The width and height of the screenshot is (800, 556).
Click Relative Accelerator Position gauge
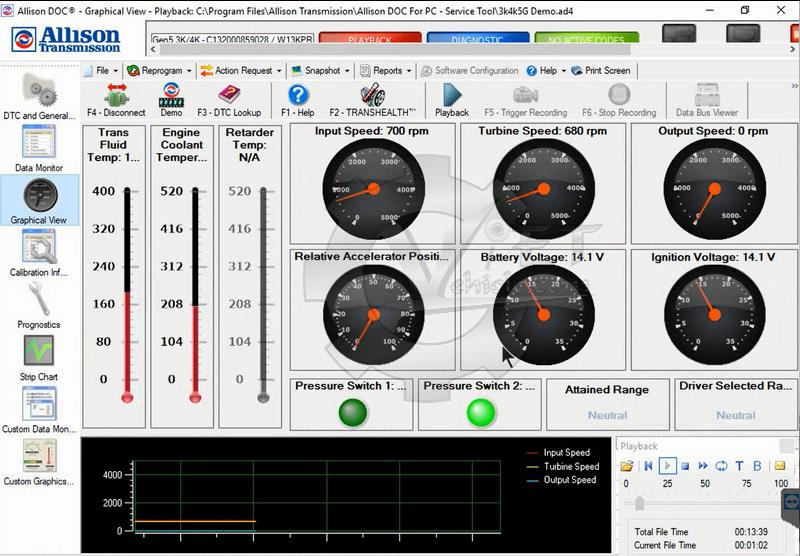373,315
